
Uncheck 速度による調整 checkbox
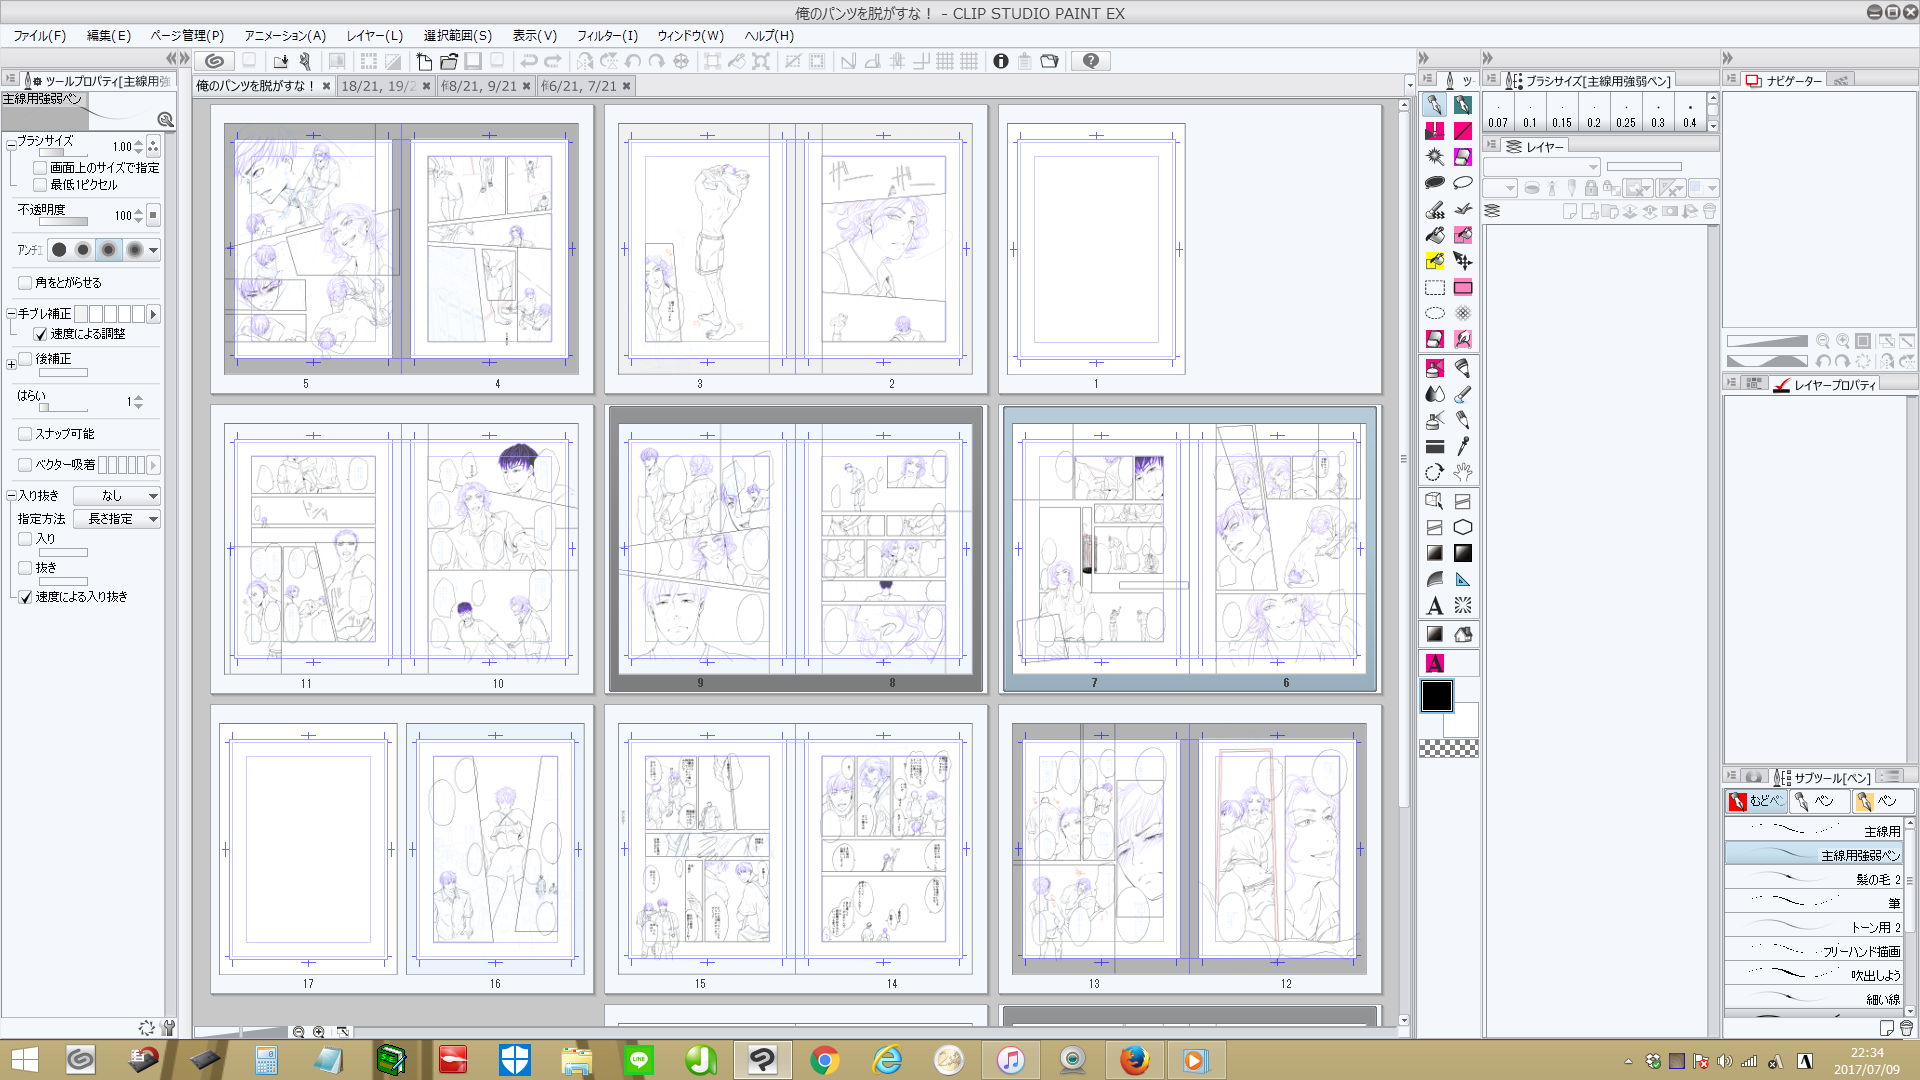click(40, 334)
